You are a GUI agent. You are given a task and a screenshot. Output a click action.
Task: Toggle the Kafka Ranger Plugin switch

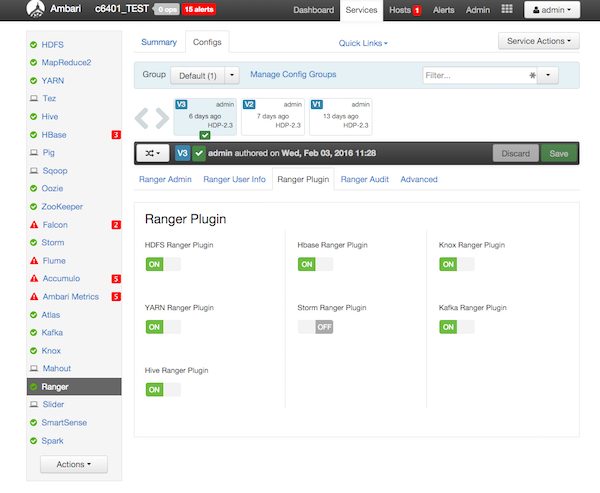coord(457,327)
